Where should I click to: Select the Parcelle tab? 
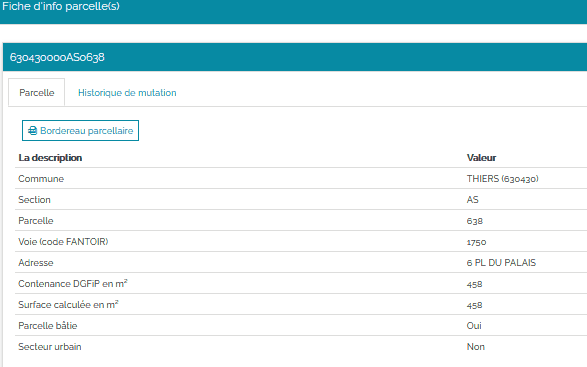[37, 92]
